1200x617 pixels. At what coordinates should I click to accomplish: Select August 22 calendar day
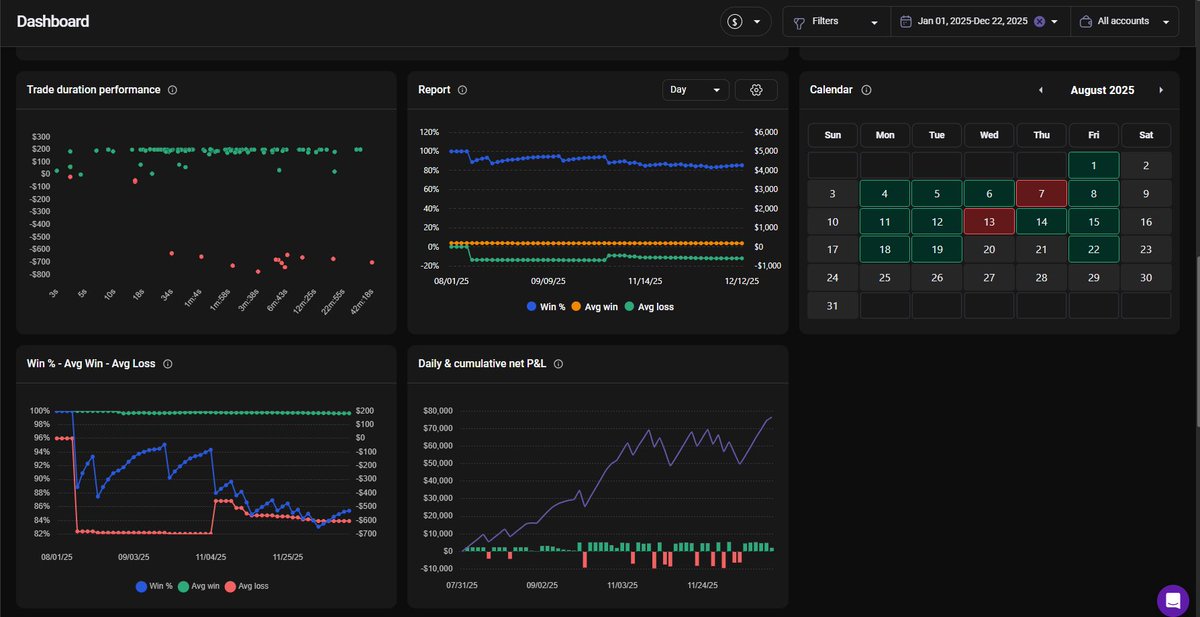1094,250
